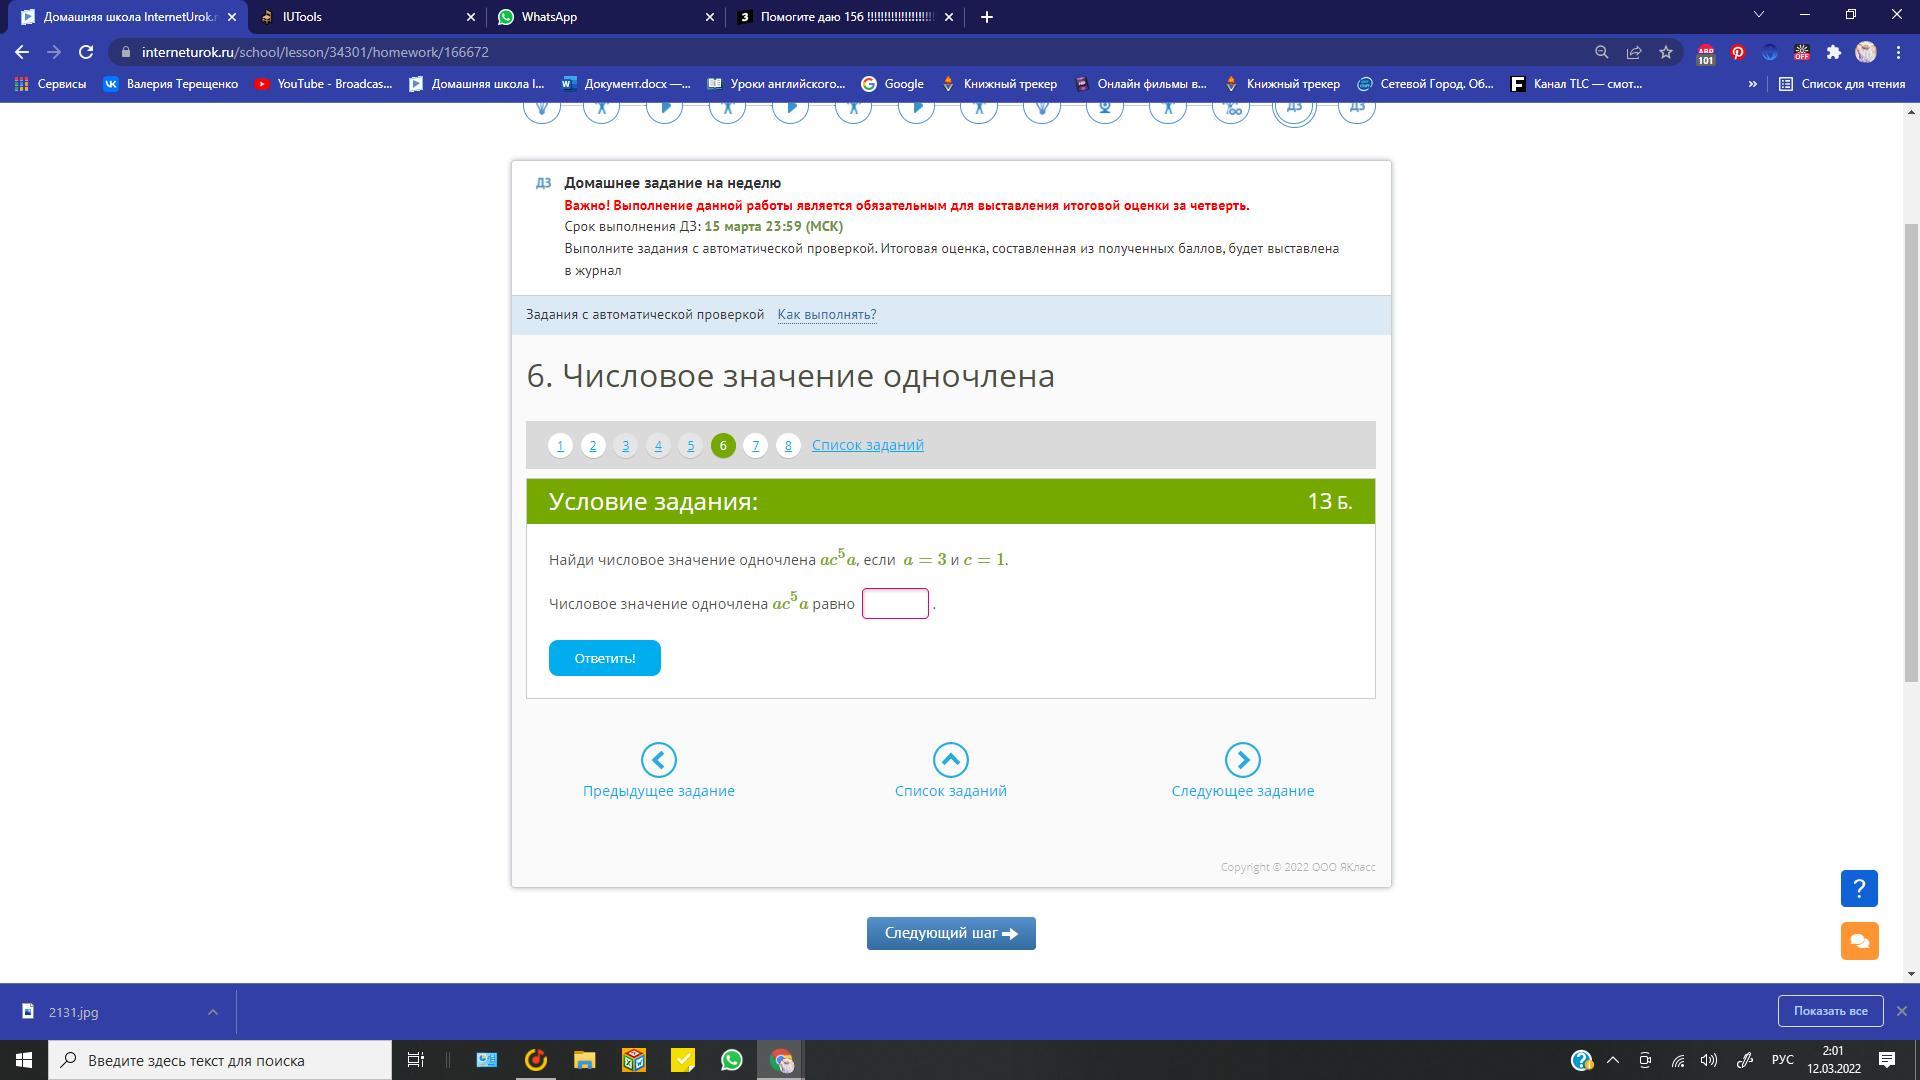Click the answer input field

(x=895, y=604)
